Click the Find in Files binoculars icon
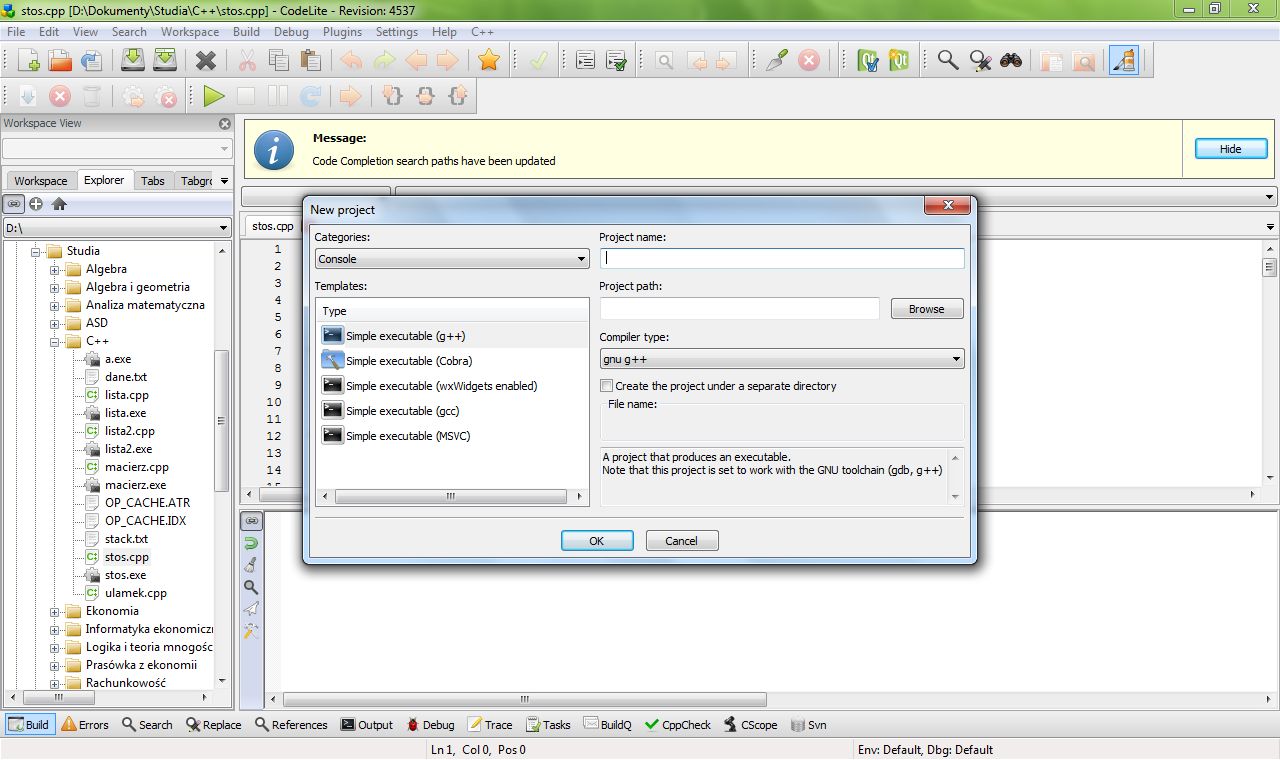The image size is (1280, 760). click(1011, 61)
